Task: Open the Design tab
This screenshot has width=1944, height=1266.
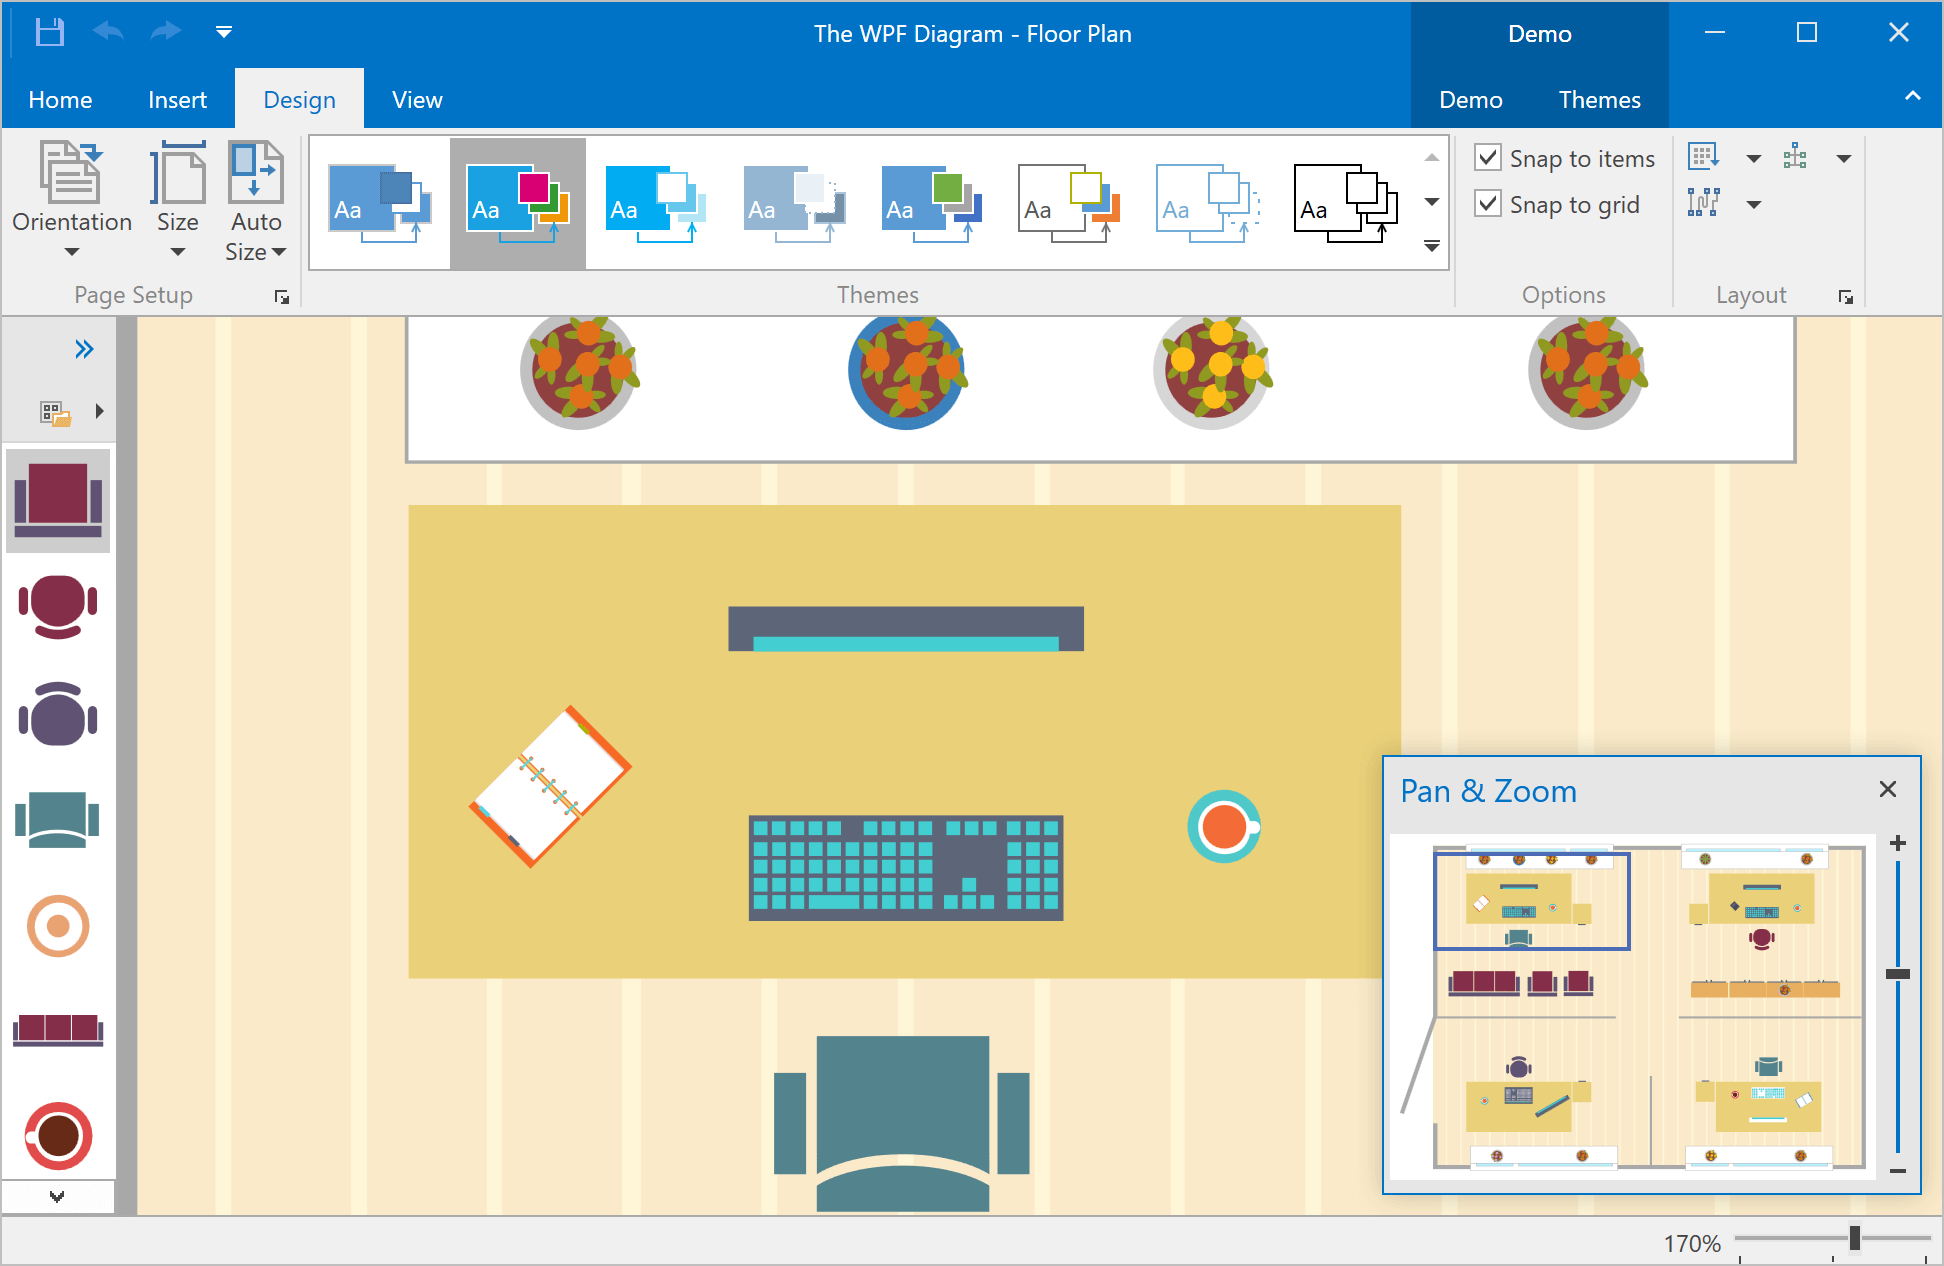Action: tap(299, 99)
